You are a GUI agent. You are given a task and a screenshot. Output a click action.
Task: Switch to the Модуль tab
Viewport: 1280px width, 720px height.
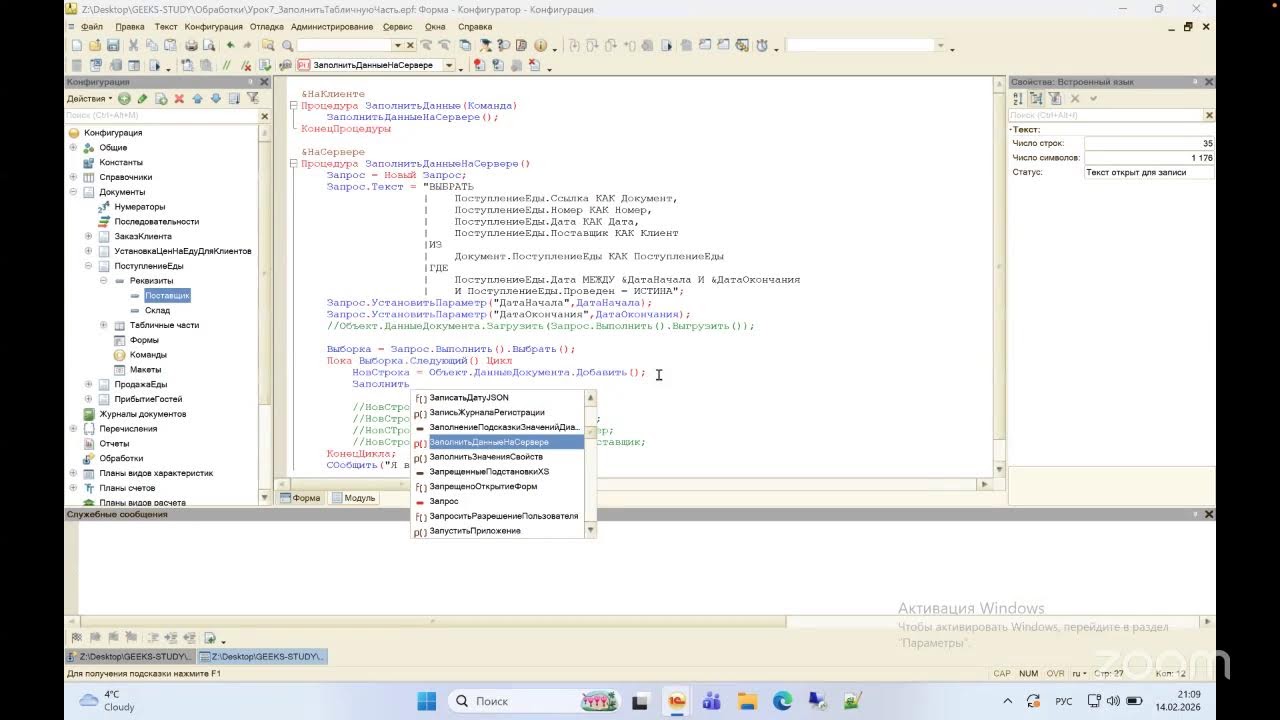[x=353, y=498]
